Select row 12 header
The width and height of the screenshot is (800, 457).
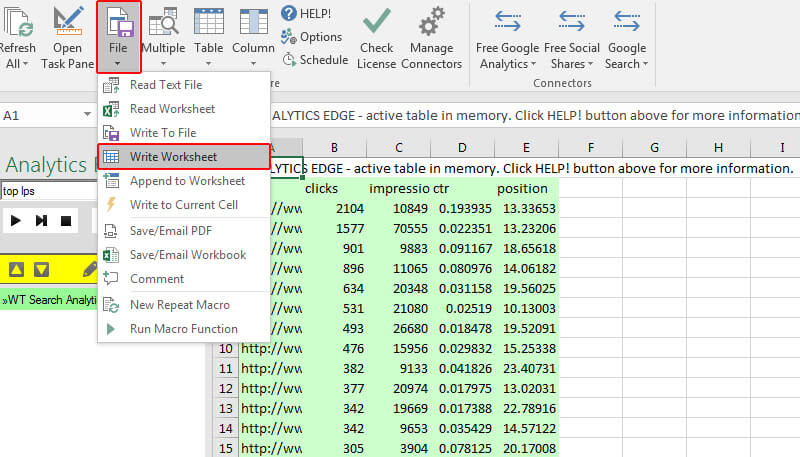(x=226, y=389)
